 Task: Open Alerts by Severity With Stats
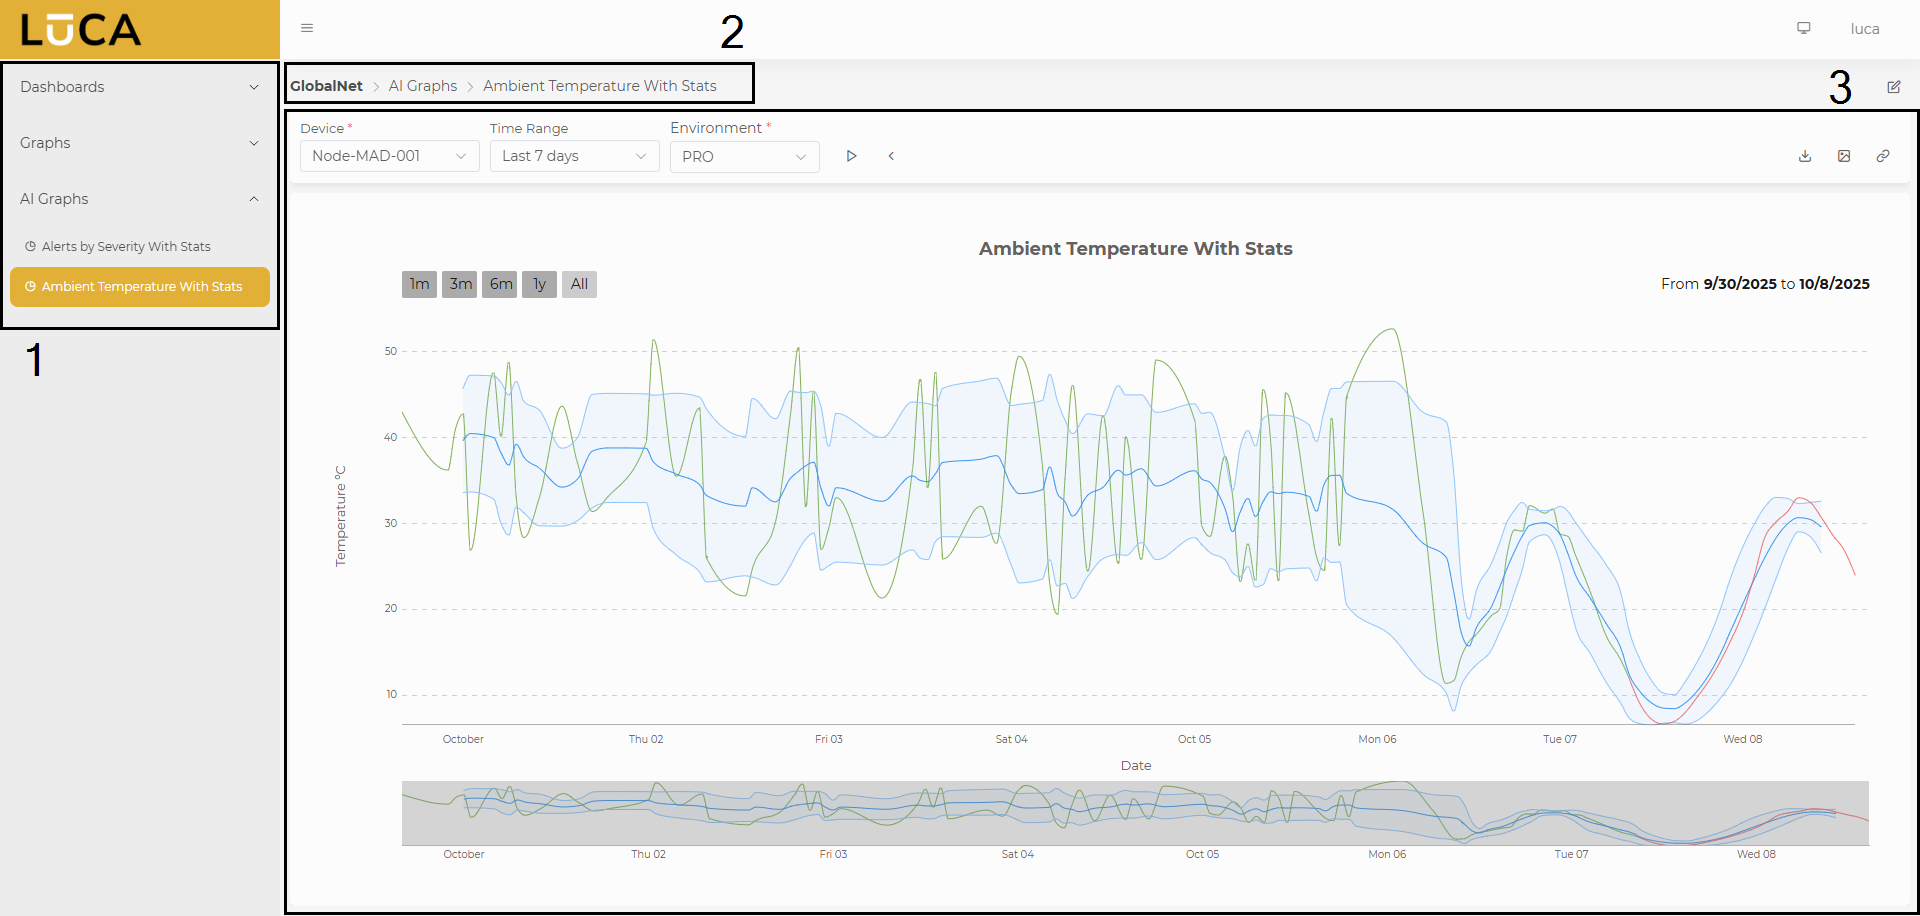click(x=126, y=247)
